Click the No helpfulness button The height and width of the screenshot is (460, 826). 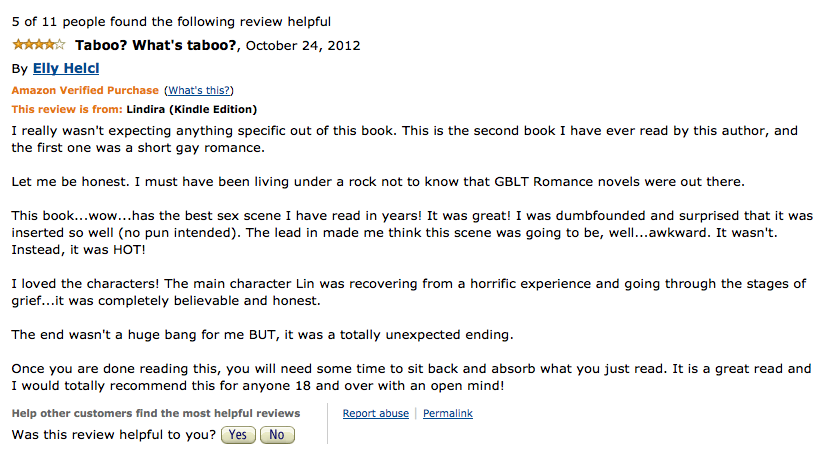click(277, 435)
